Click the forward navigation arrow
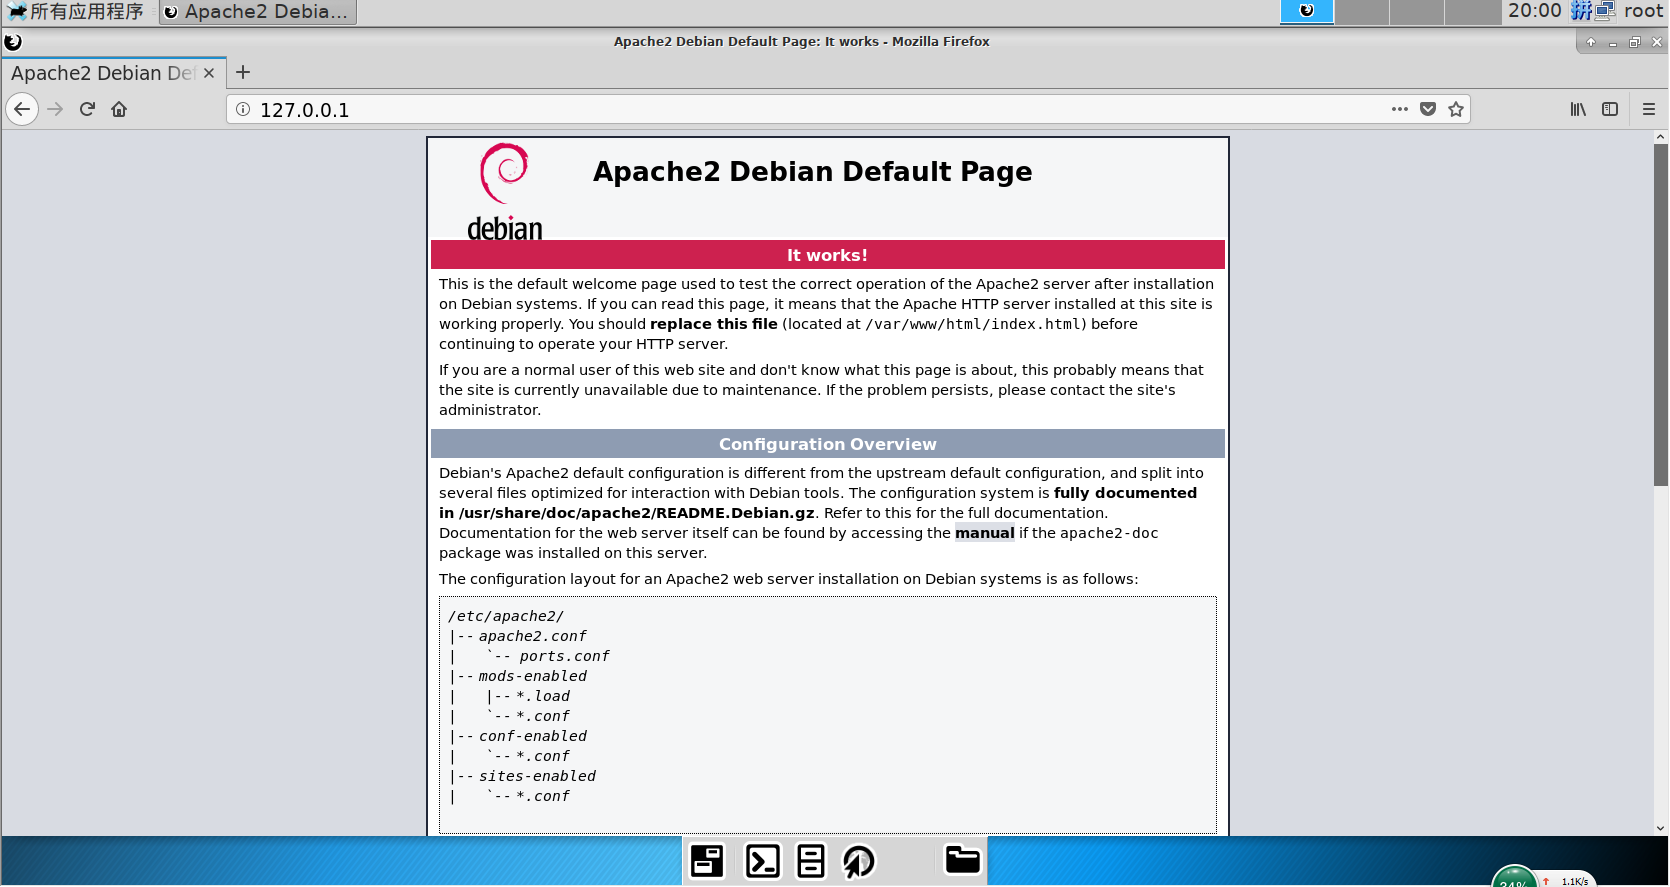This screenshot has height=887, width=1670. coord(55,109)
